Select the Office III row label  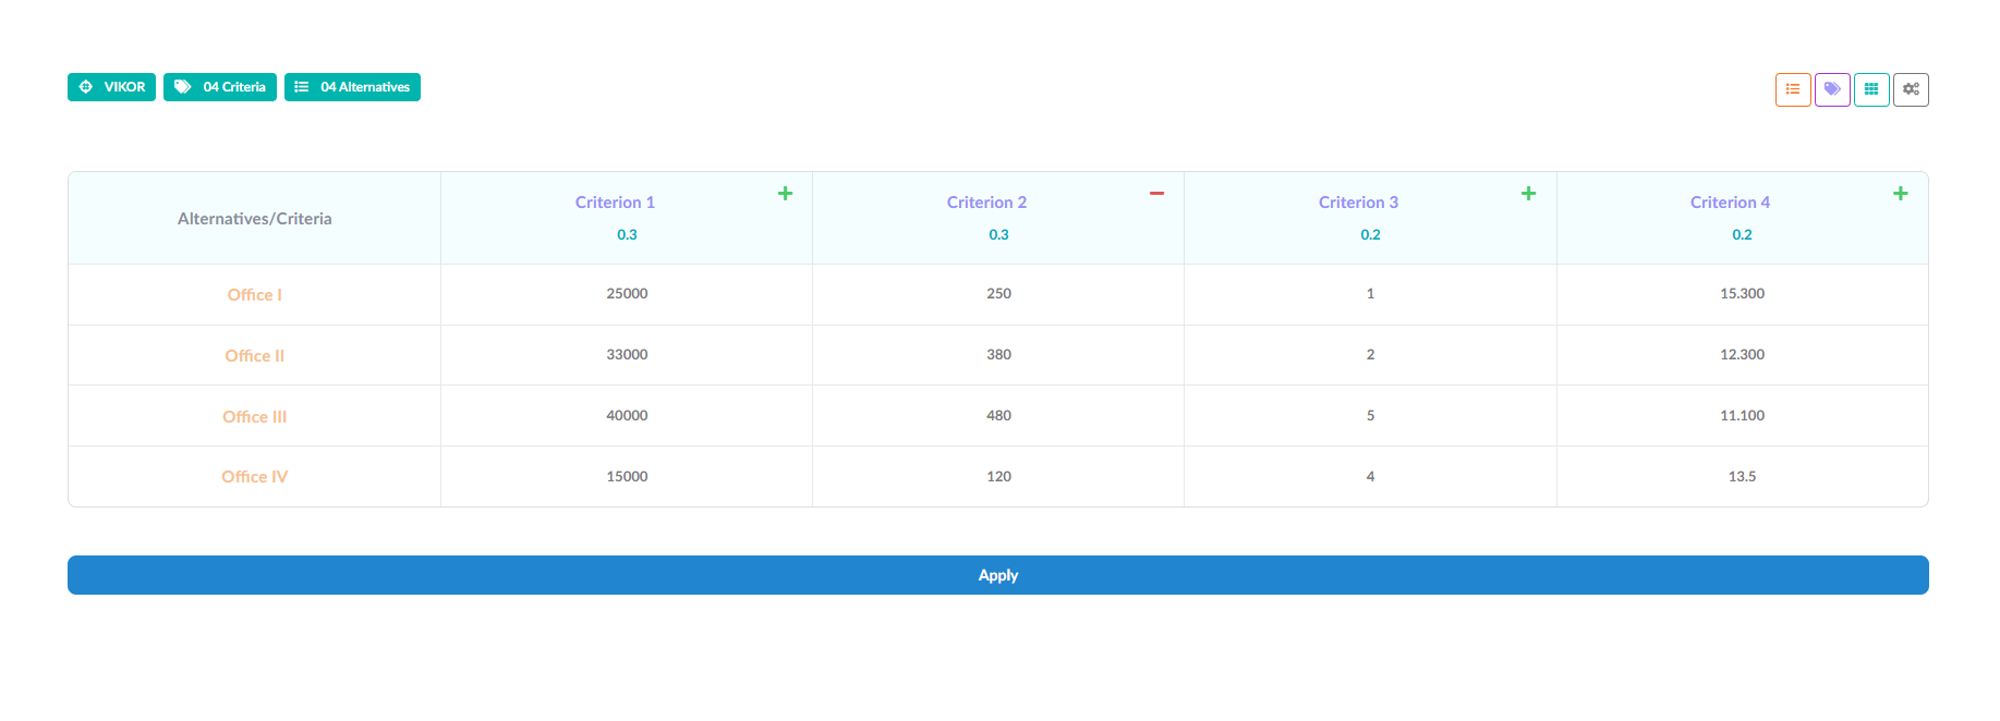[254, 417]
